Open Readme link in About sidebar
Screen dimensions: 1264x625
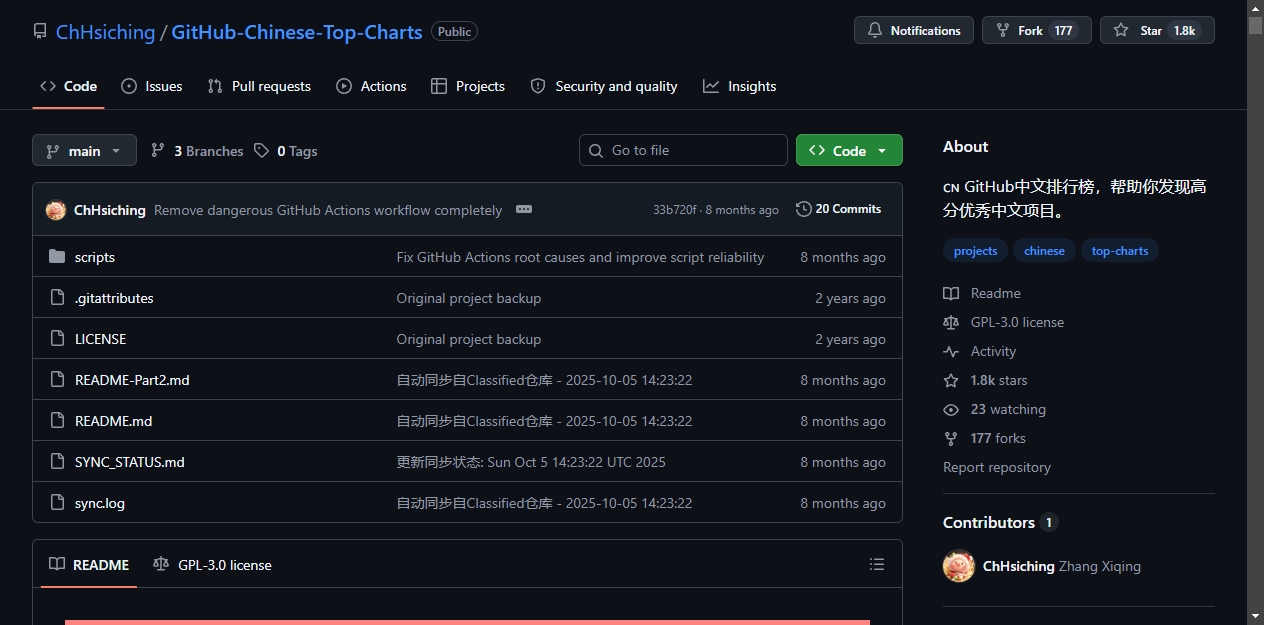pyautogui.click(x=982, y=293)
